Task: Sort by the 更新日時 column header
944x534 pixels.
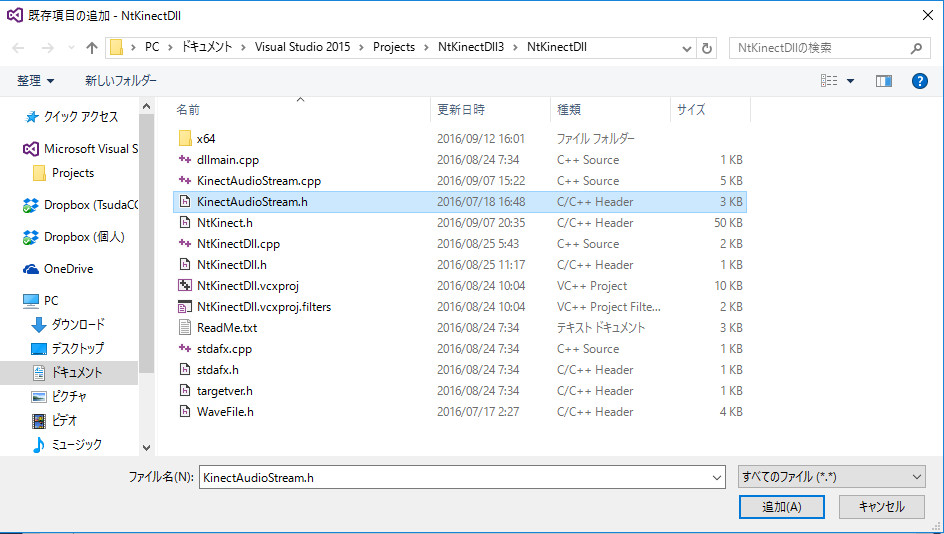Action: [461, 110]
